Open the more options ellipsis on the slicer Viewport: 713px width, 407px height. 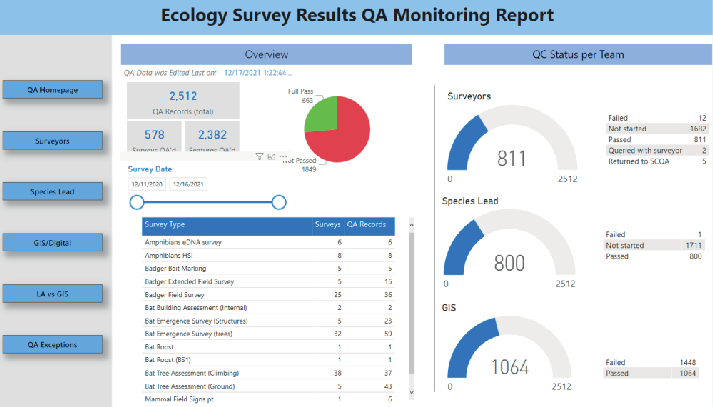[x=283, y=157]
